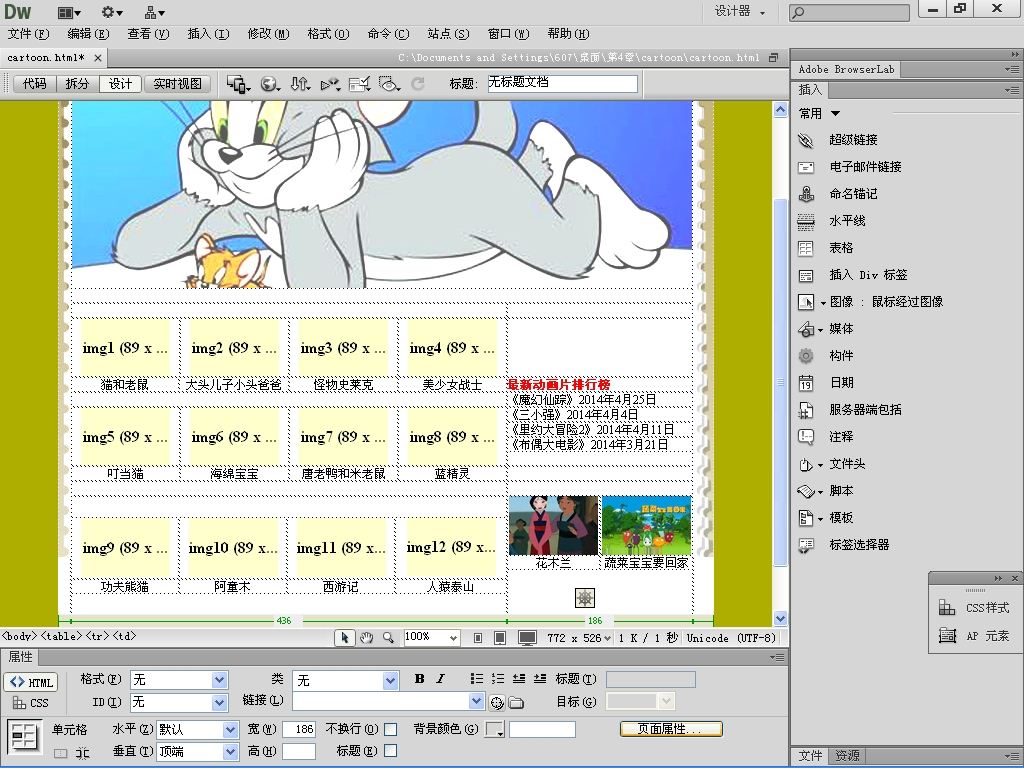Viewport: 1024px width, 768px height.
Task: Apply Unordered List formatting
Action: [477, 679]
